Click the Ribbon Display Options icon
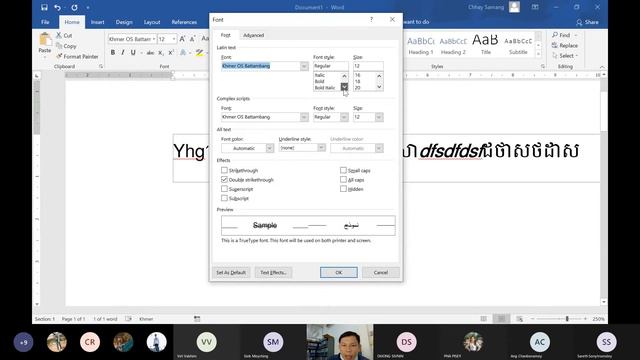The width and height of the screenshot is (640, 360). click(x=535, y=7)
